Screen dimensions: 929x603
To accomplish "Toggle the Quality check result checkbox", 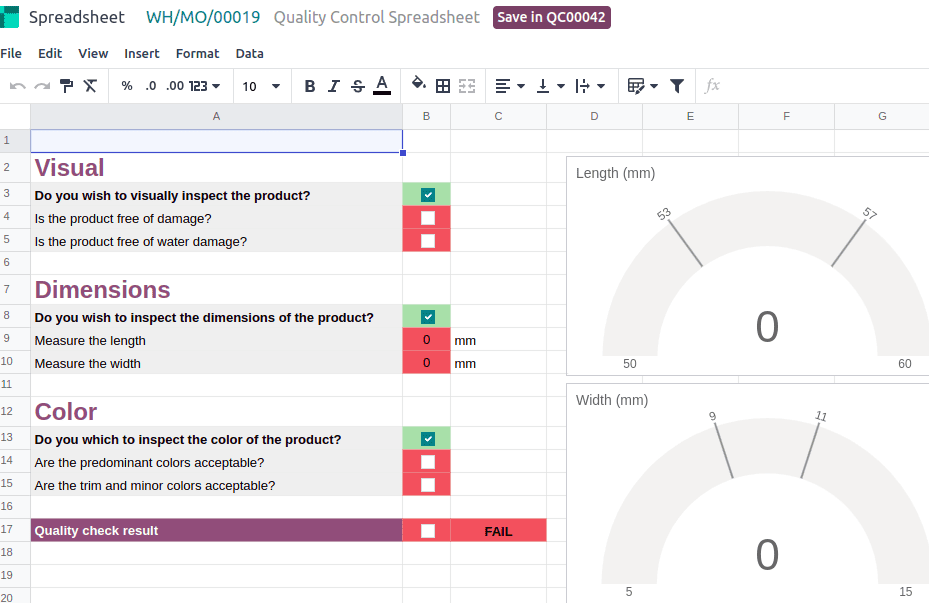I will [x=426, y=530].
